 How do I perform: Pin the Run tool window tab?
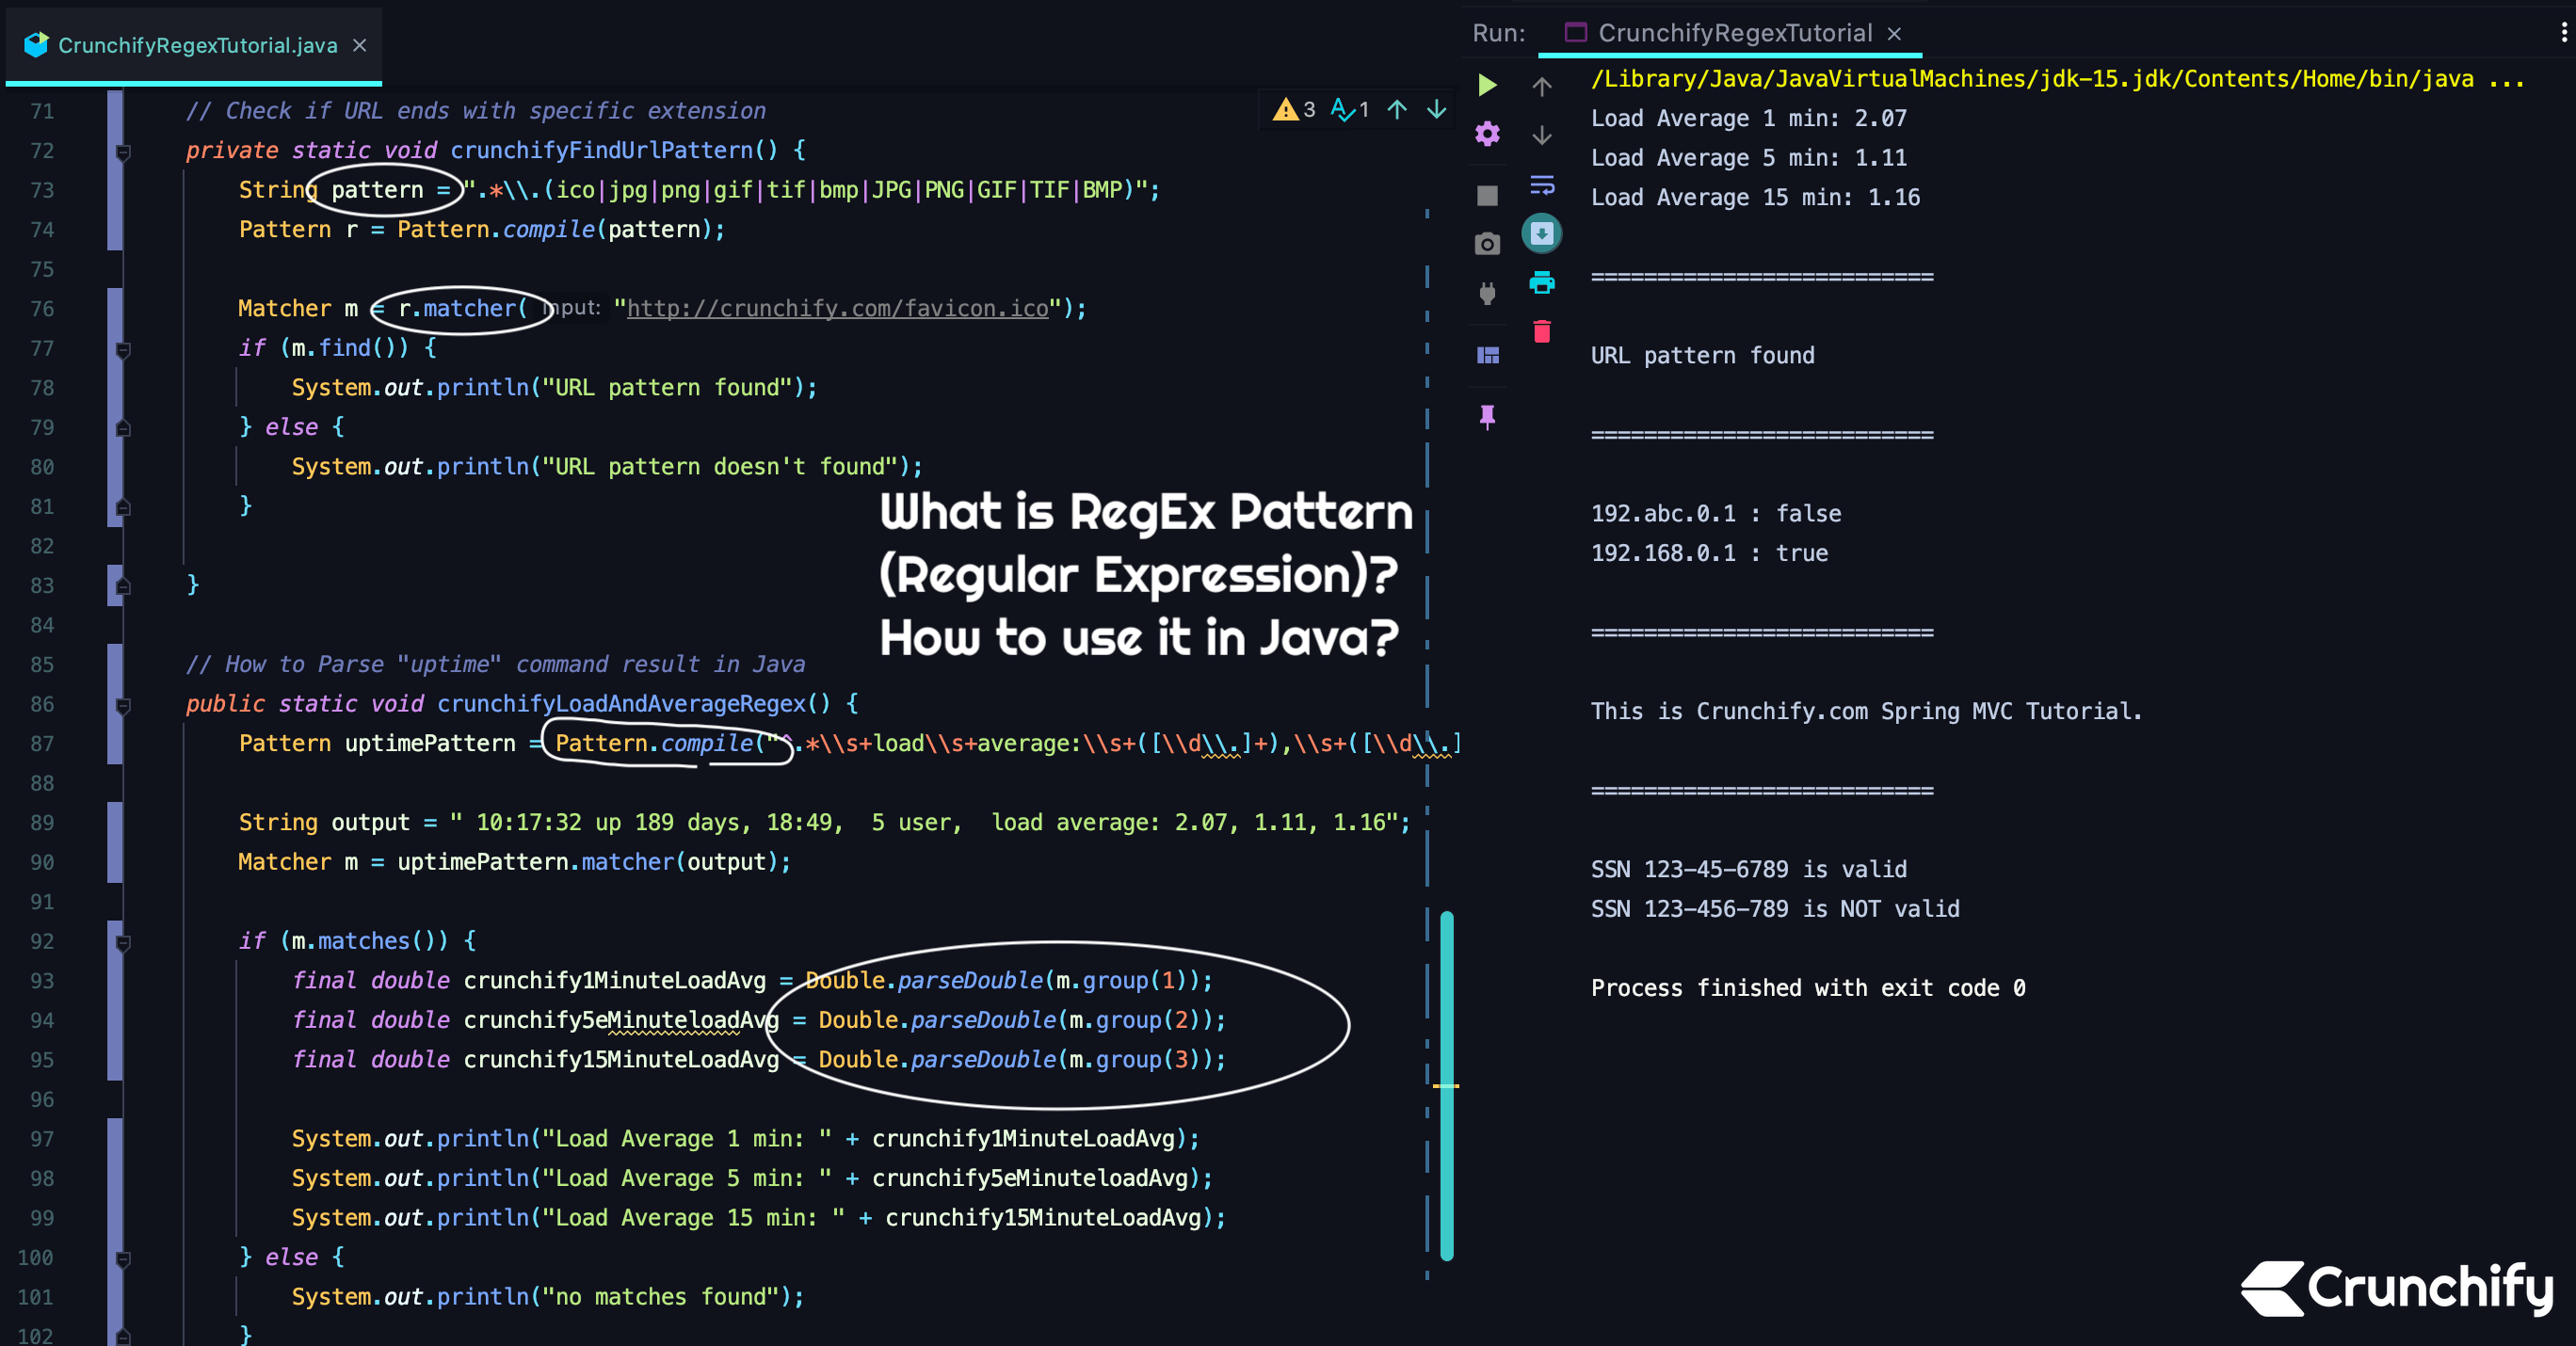click(x=1486, y=417)
